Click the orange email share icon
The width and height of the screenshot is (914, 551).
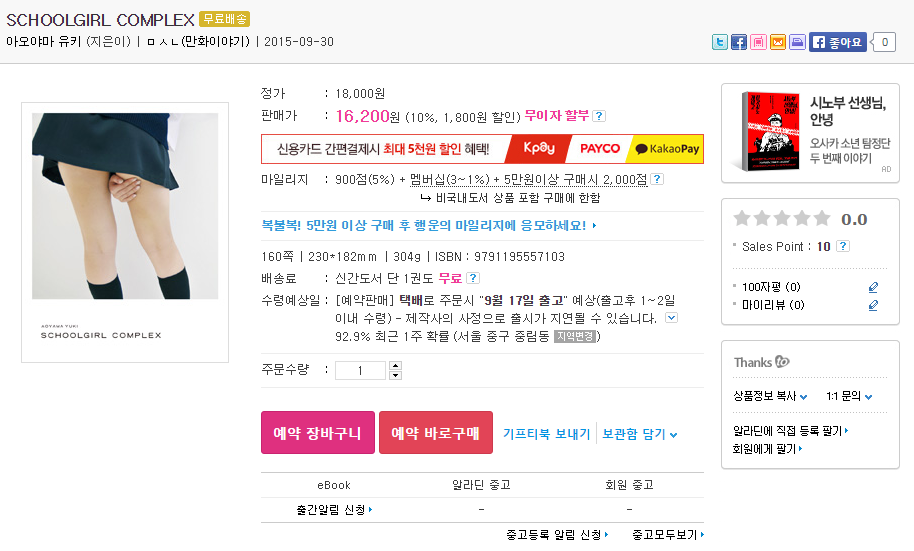pyautogui.click(x=778, y=42)
